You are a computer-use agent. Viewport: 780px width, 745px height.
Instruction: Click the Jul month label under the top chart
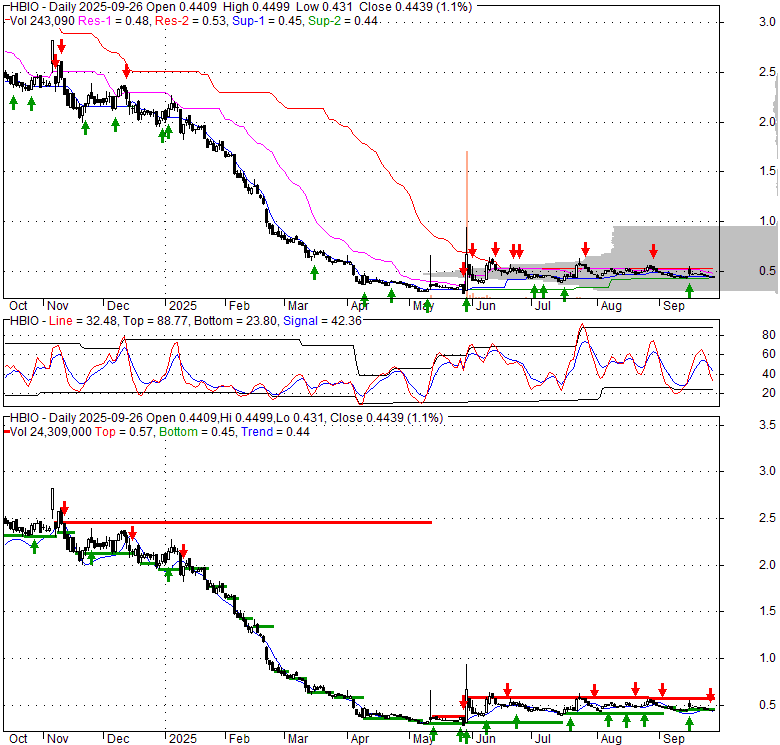pyautogui.click(x=542, y=306)
